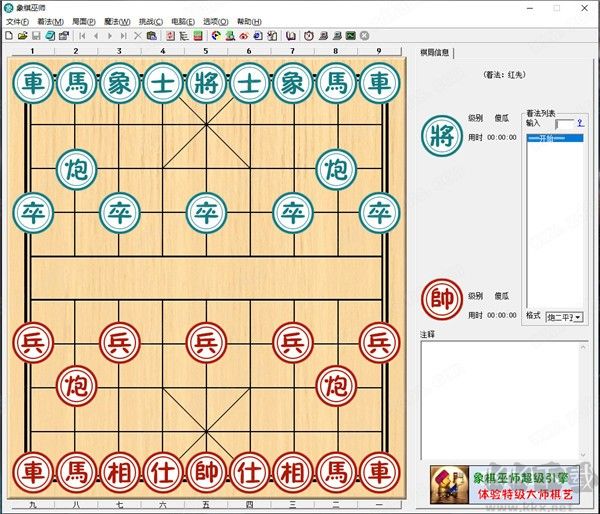Open the 文件 menu

tap(17, 21)
